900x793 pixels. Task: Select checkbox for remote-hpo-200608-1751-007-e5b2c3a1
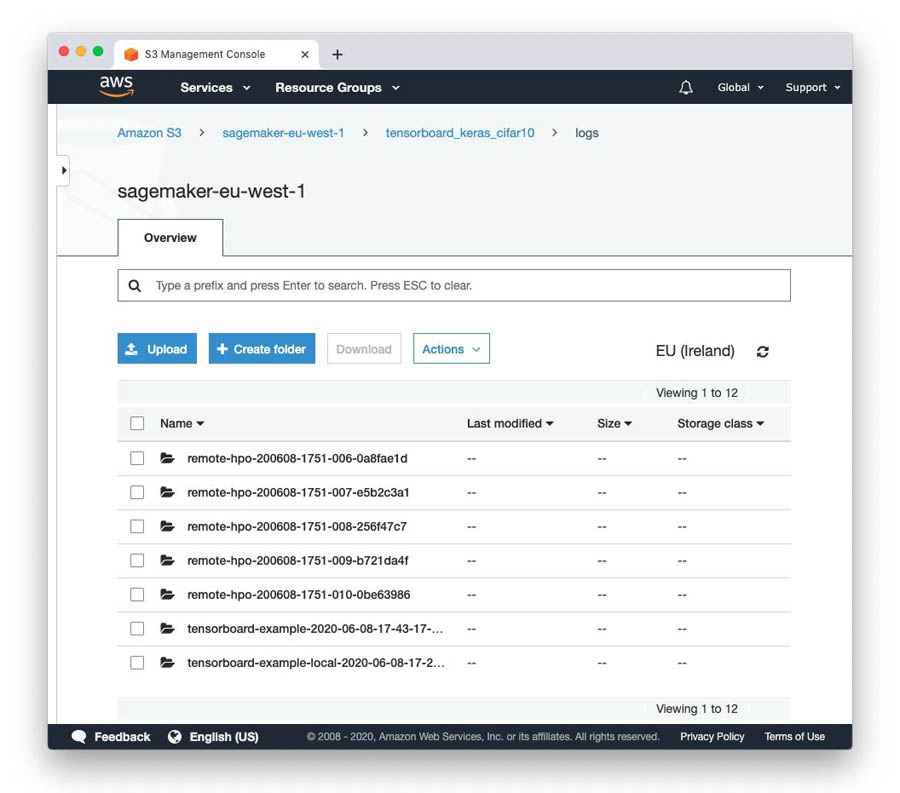click(137, 492)
